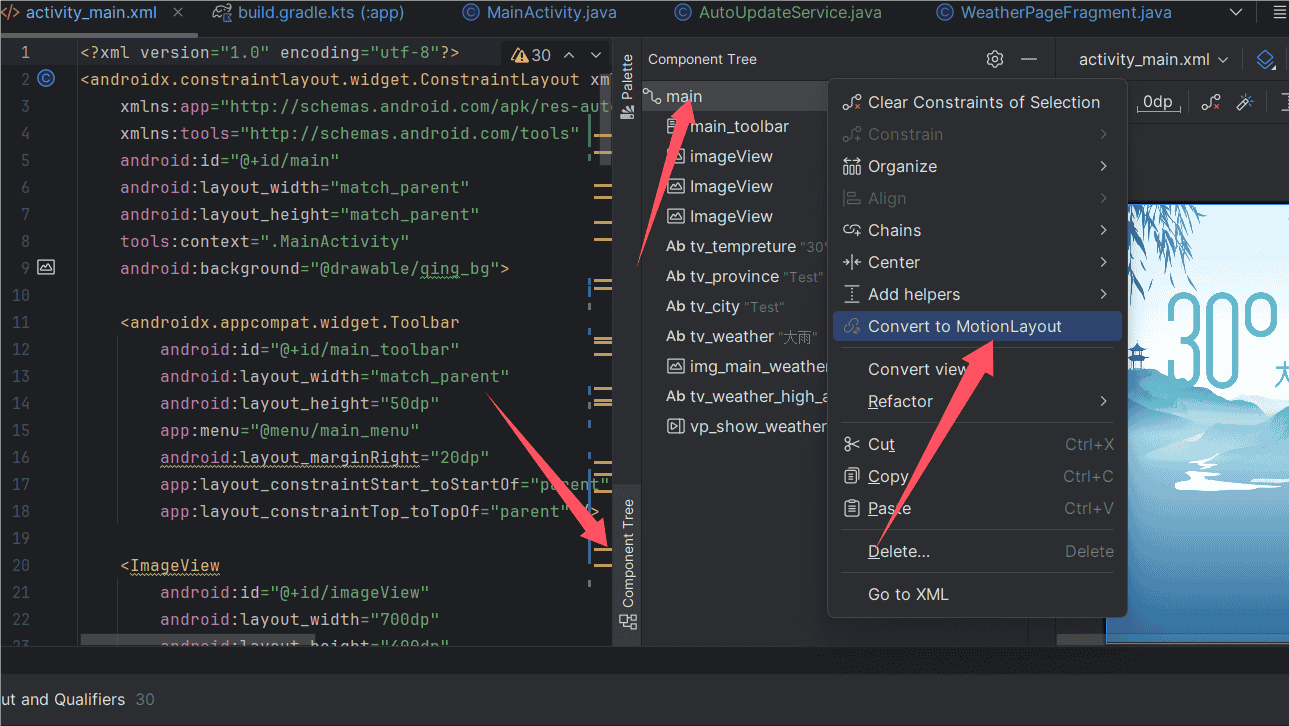This screenshot has width=1289, height=726.
Task: Open activity_main.xml file dropdown in design toolbar
Action: 1153,59
